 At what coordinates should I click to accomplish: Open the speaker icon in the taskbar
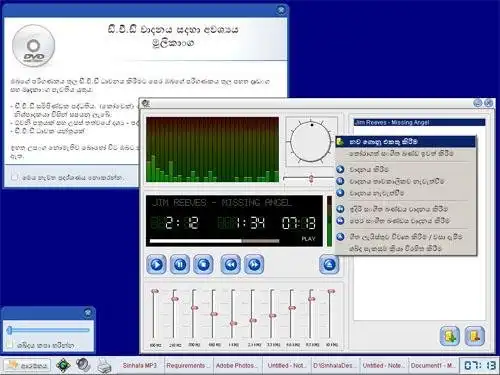[x=83, y=365]
